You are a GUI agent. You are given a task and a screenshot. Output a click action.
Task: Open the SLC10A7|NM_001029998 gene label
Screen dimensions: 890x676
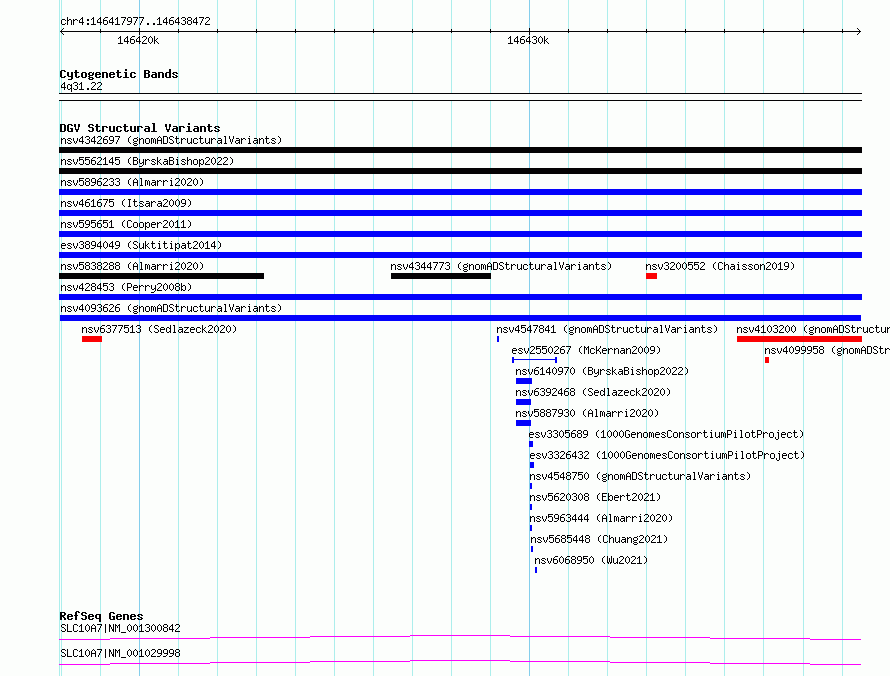point(120,653)
